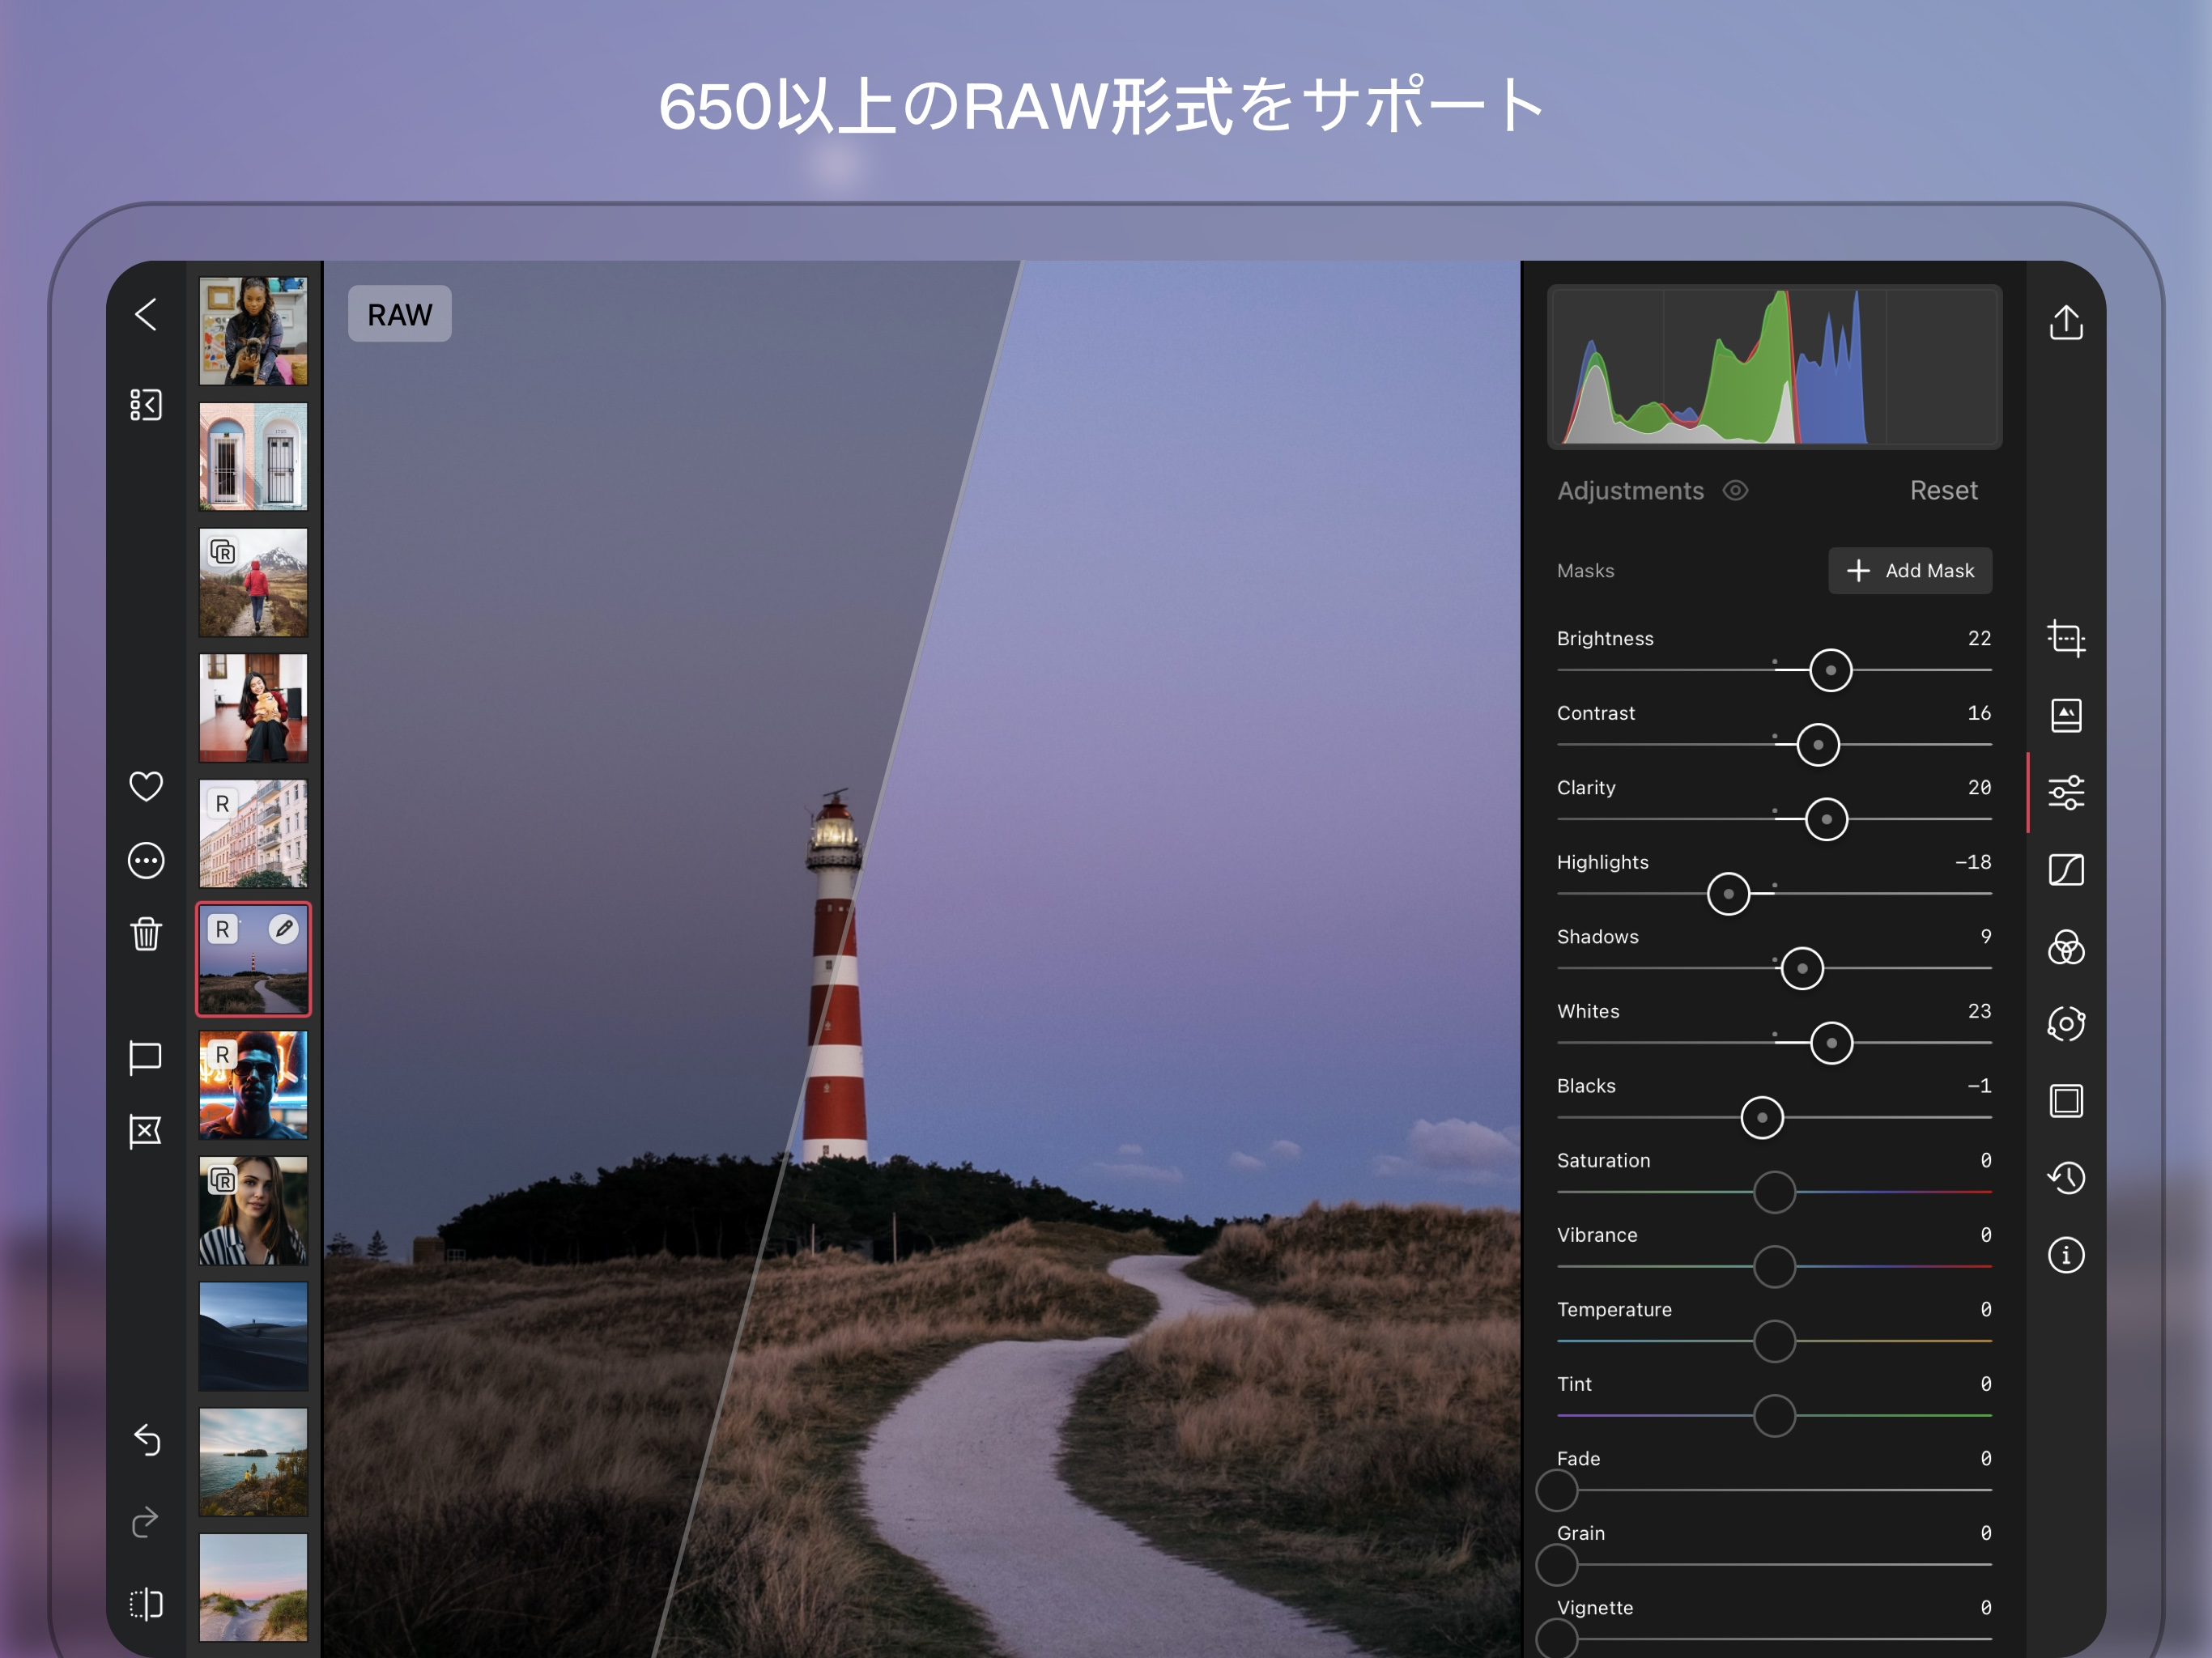Image resolution: width=2212 pixels, height=1658 pixels.
Task: Toggle the split compare view icon
Action: (x=146, y=1604)
